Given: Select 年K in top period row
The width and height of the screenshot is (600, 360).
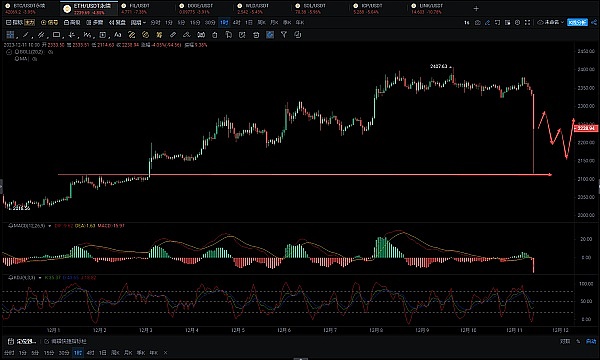Looking at the screenshot, I should (x=300, y=23).
